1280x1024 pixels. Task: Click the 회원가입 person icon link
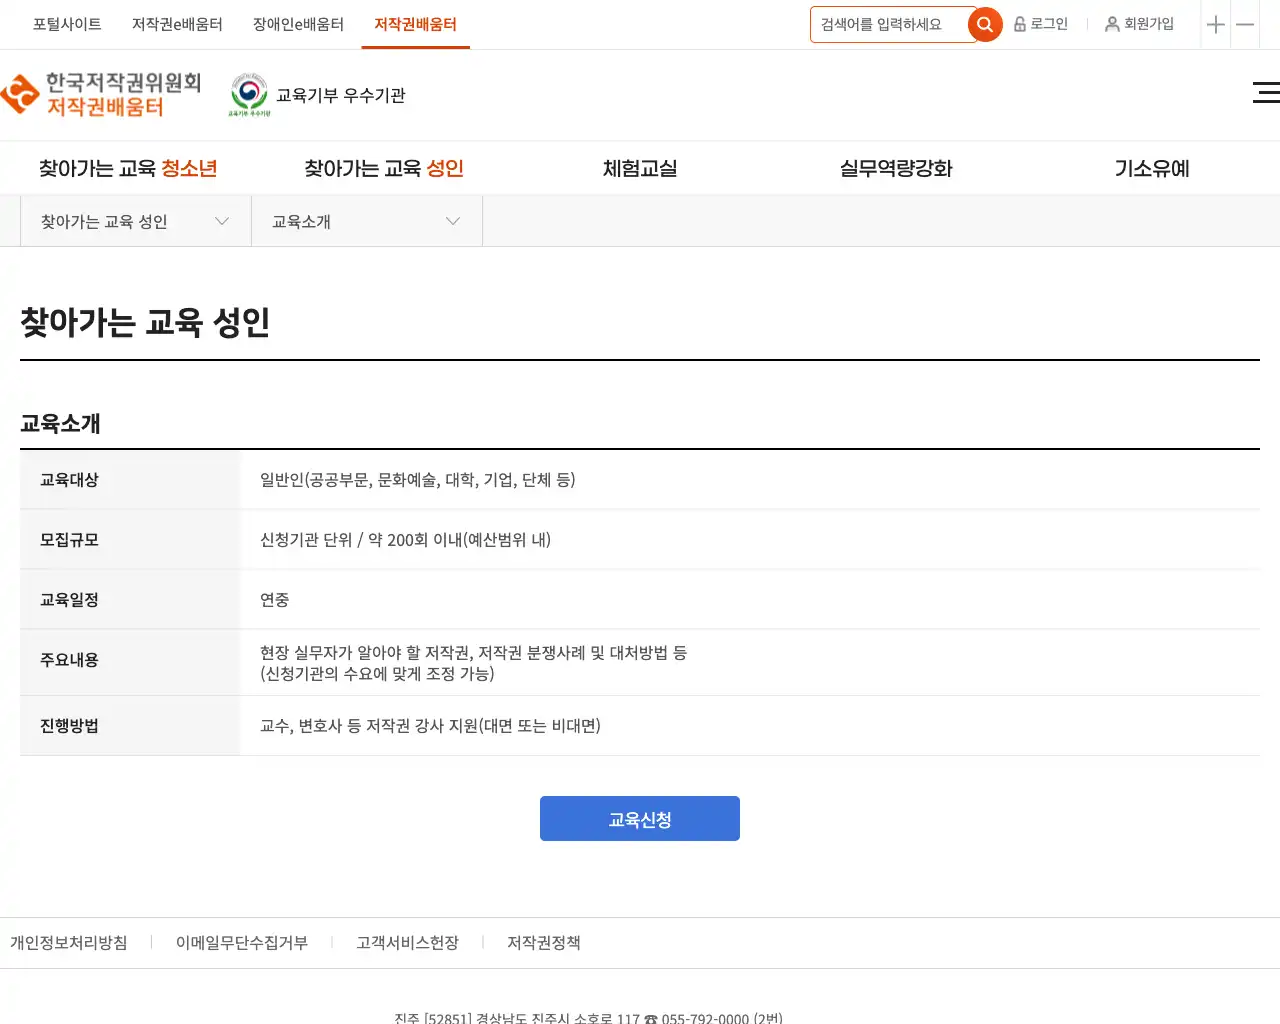click(1139, 24)
